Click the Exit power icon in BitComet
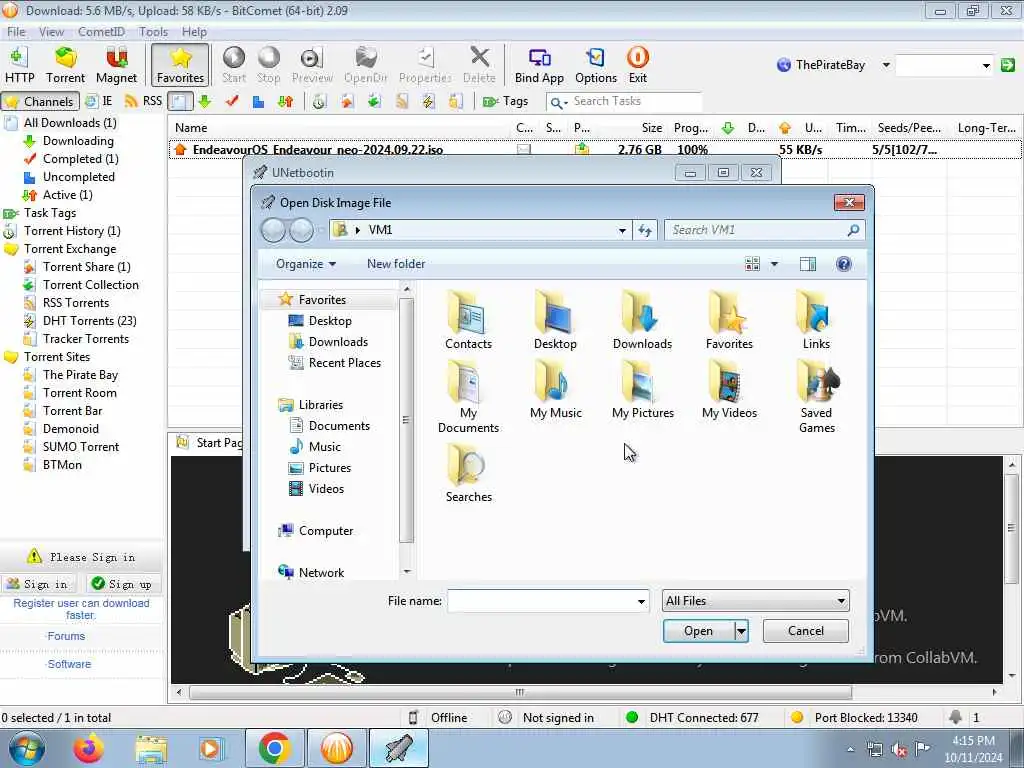This screenshot has height=768, width=1024. point(637,65)
